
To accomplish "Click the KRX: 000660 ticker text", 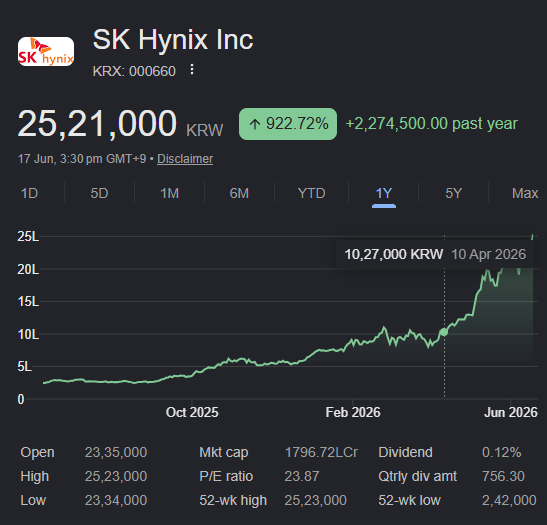I will [x=134, y=71].
